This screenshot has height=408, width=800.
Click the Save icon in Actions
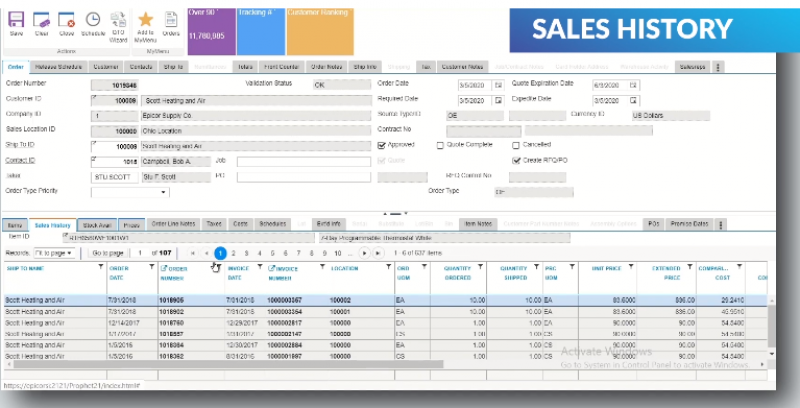pyautogui.click(x=17, y=21)
